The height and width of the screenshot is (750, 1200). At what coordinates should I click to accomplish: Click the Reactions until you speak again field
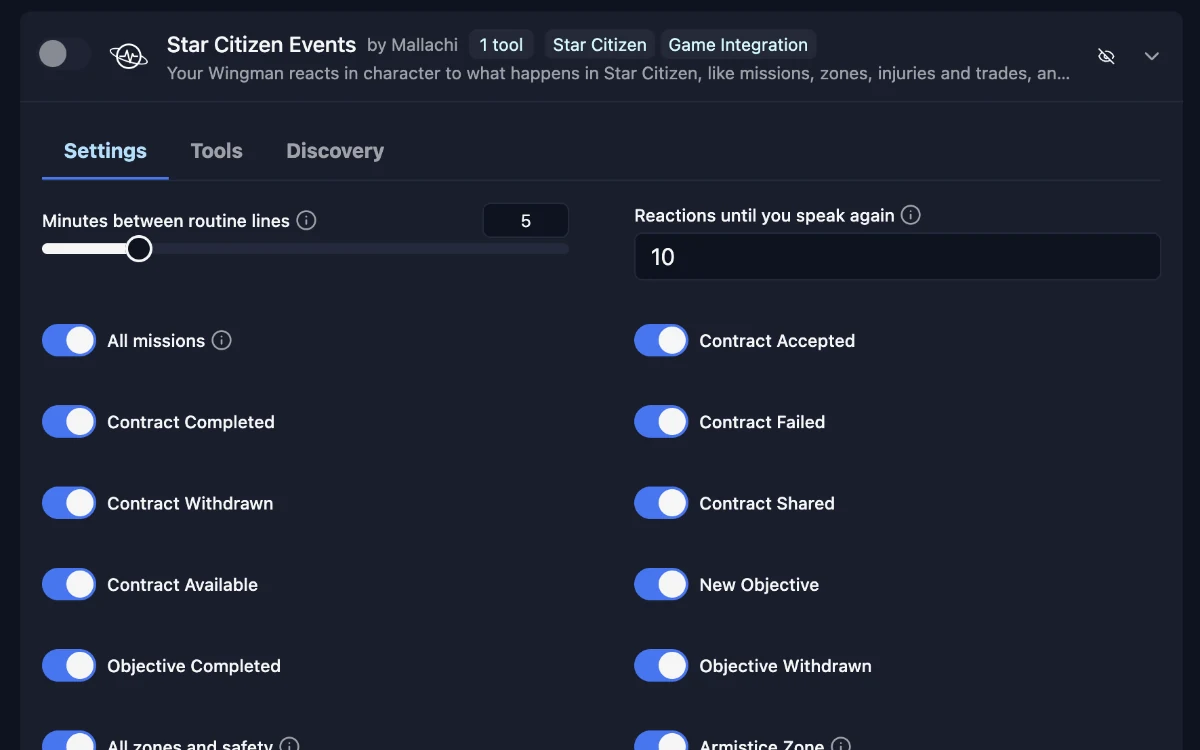point(897,257)
